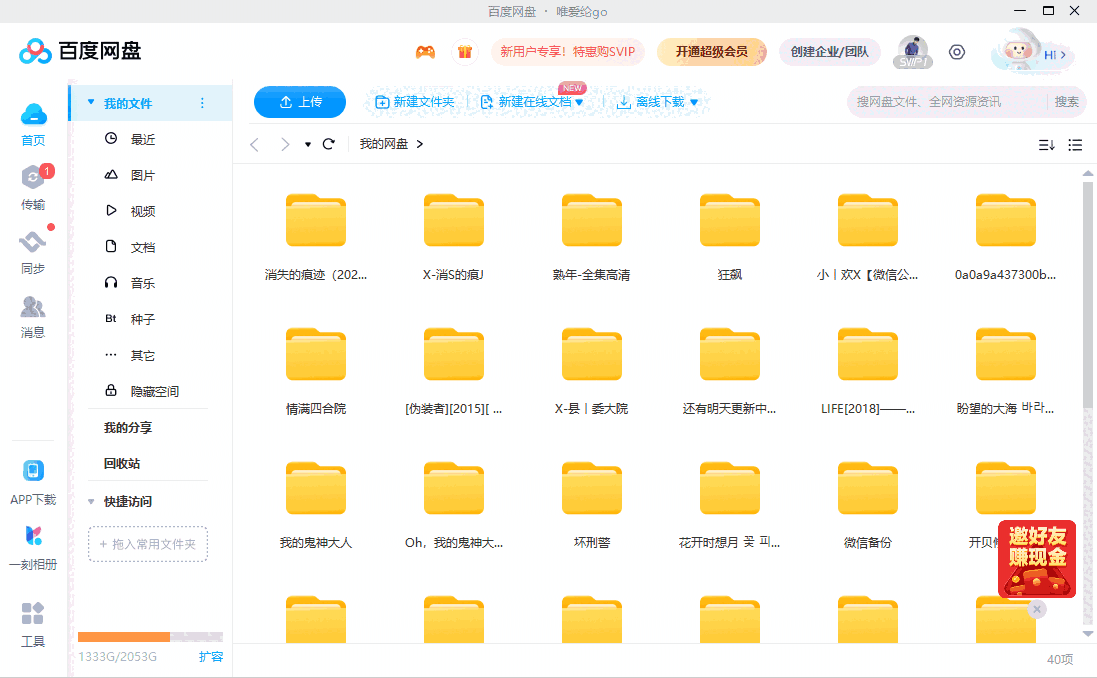Click the 开通超级会员 membership button
Screen dimensions: 1097x678
(712, 50)
